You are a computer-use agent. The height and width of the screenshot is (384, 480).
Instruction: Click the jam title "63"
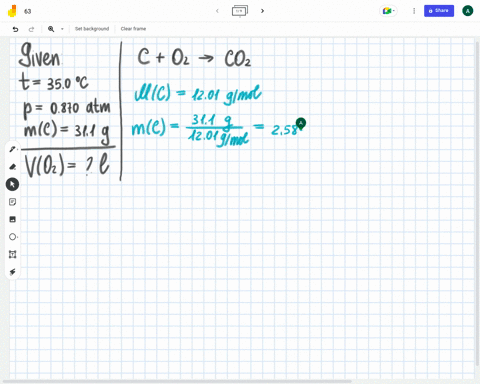(x=28, y=11)
